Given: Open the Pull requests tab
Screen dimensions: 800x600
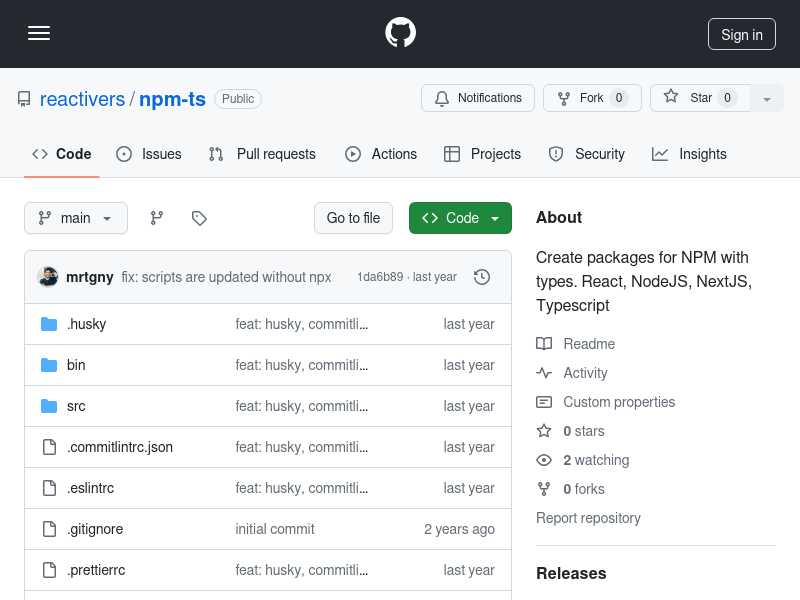Looking at the screenshot, I should (262, 154).
